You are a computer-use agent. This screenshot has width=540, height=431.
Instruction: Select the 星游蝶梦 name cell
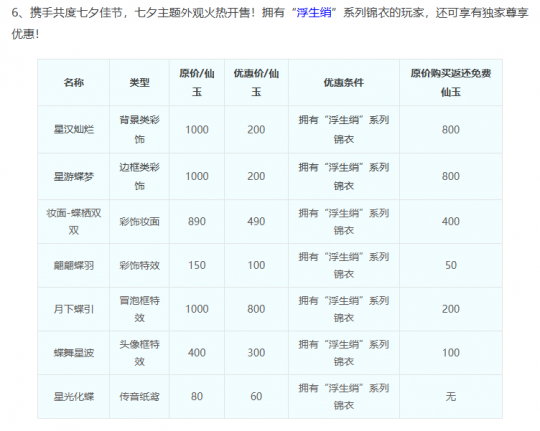click(74, 176)
